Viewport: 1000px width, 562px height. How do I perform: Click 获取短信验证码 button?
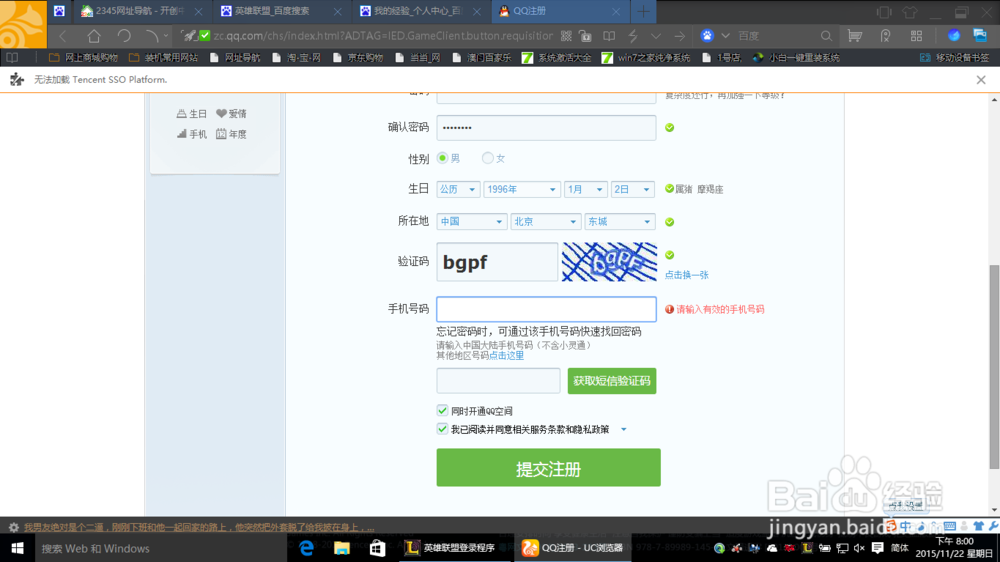[612, 381]
